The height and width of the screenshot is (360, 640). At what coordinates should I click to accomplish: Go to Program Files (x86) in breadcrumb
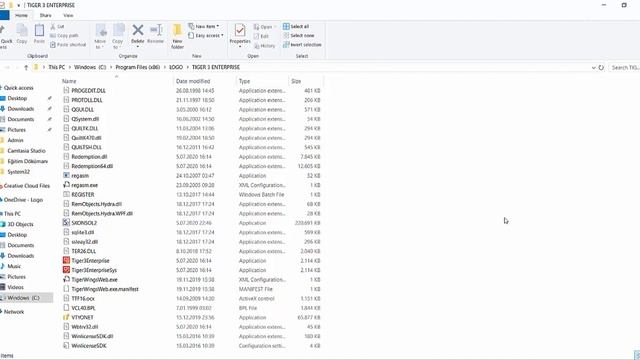138,67
